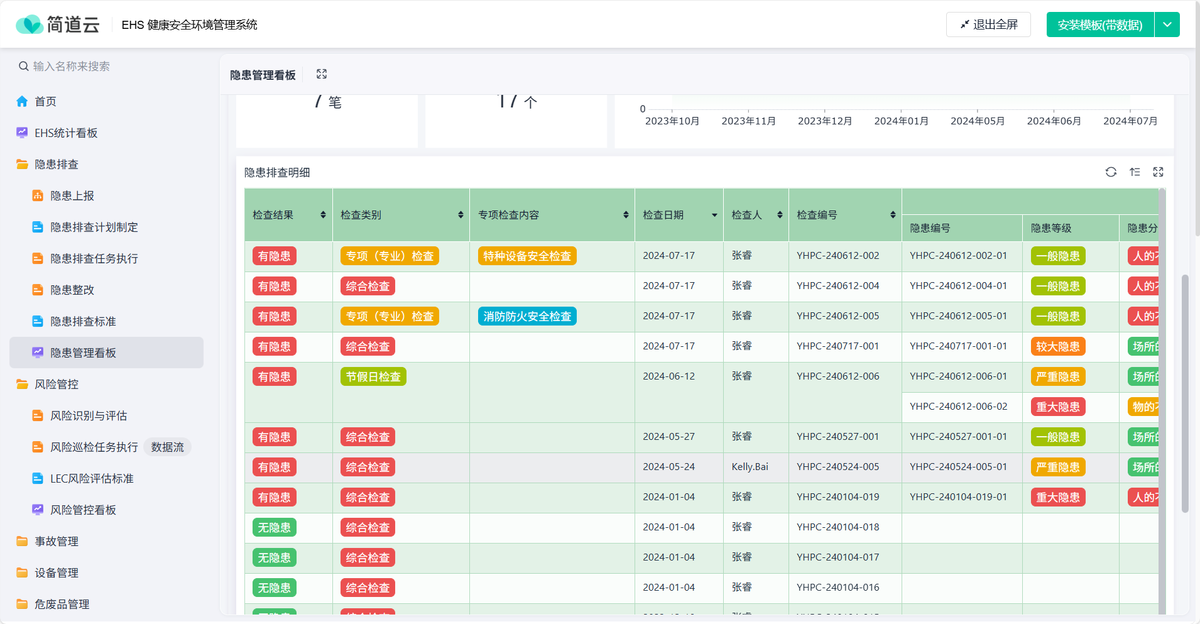Open dropdown arrow next to 安装模板 button
Image resolution: width=1200 pixels, height=624 pixels.
click(x=1167, y=25)
